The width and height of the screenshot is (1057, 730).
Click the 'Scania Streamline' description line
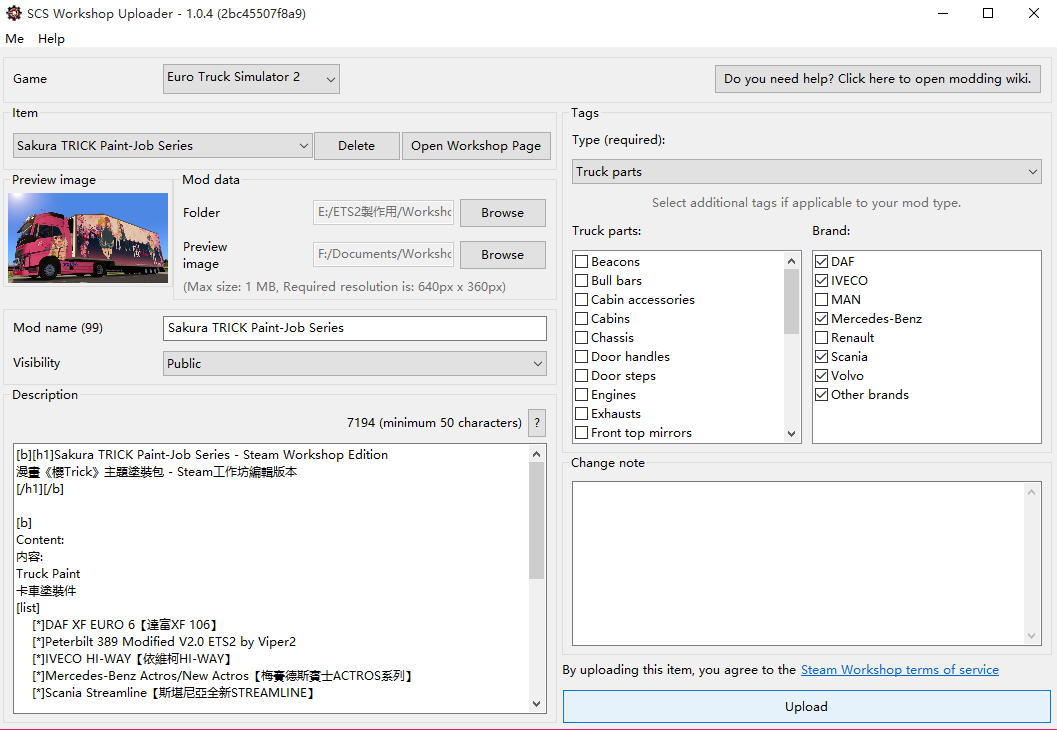click(173, 693)
